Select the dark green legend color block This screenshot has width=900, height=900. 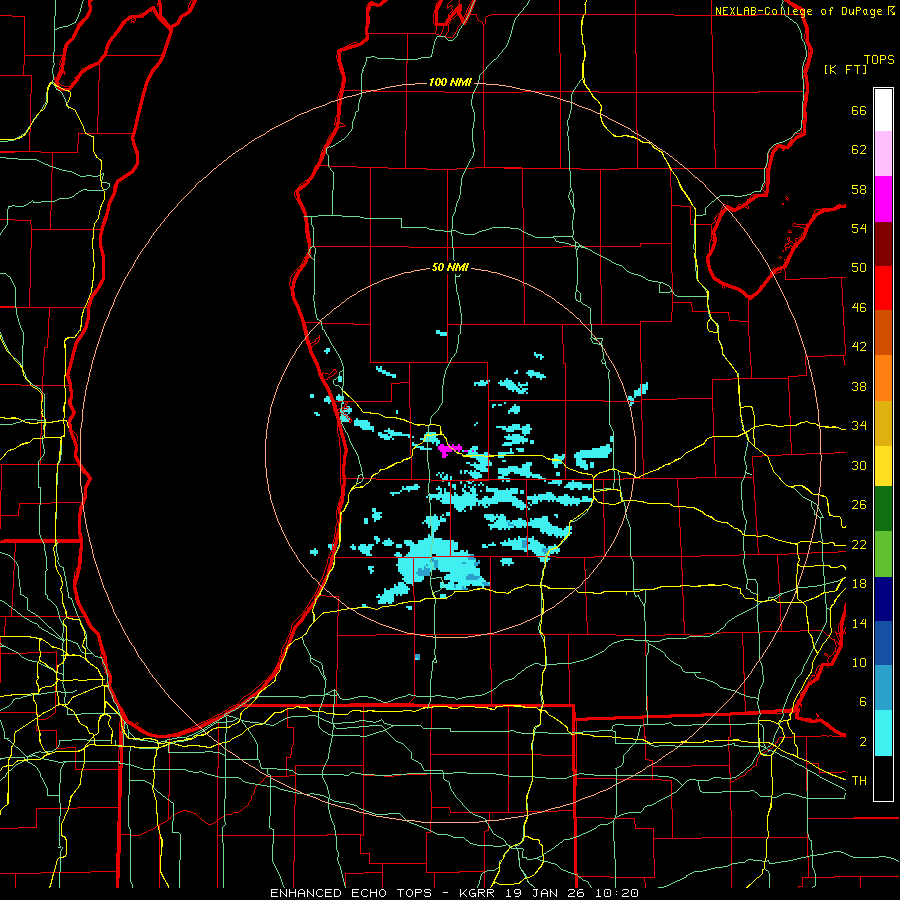click(x=883, y=509)
